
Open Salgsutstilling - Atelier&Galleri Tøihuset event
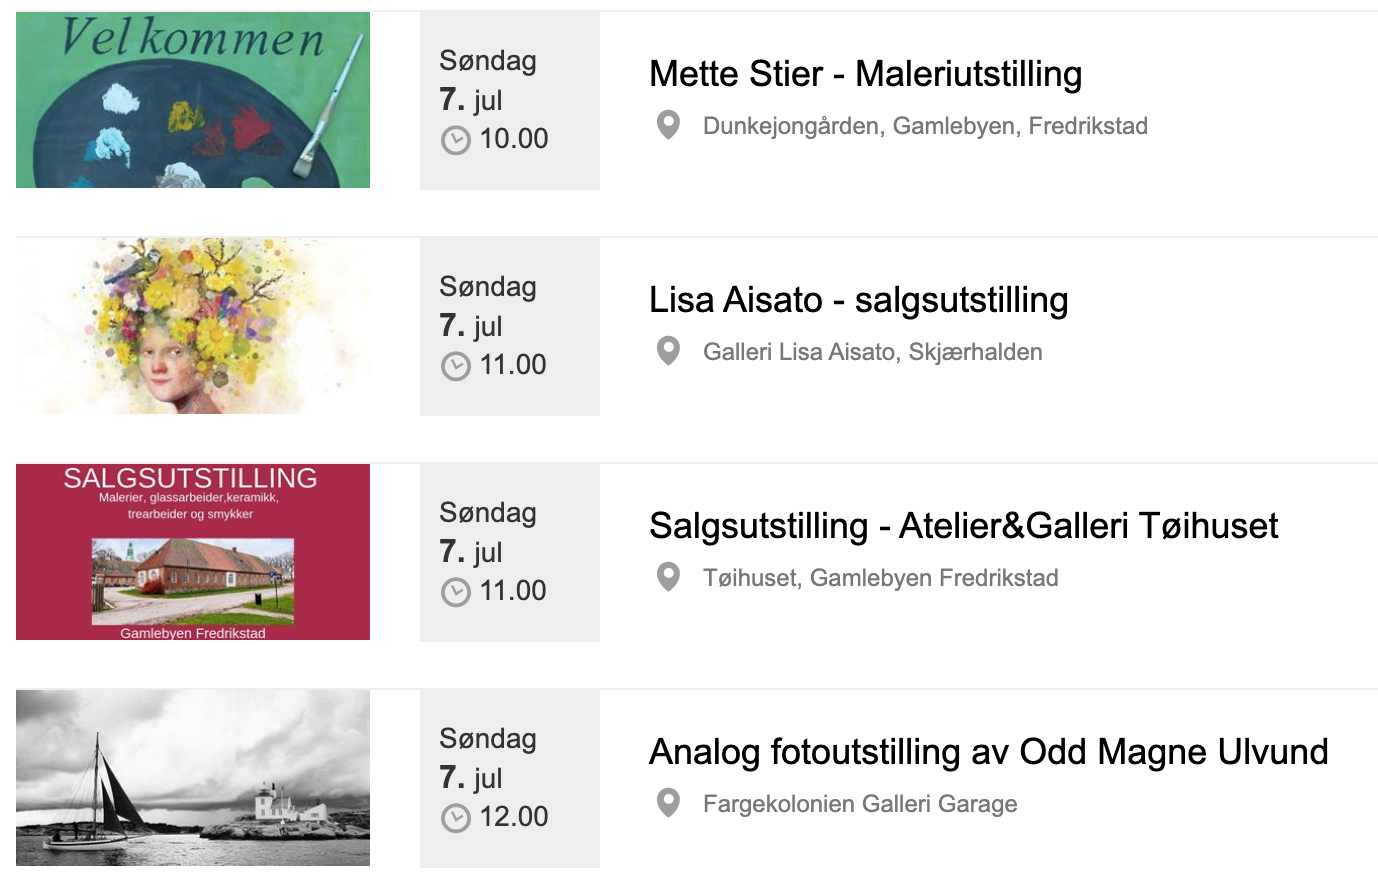tap(963, 526)
